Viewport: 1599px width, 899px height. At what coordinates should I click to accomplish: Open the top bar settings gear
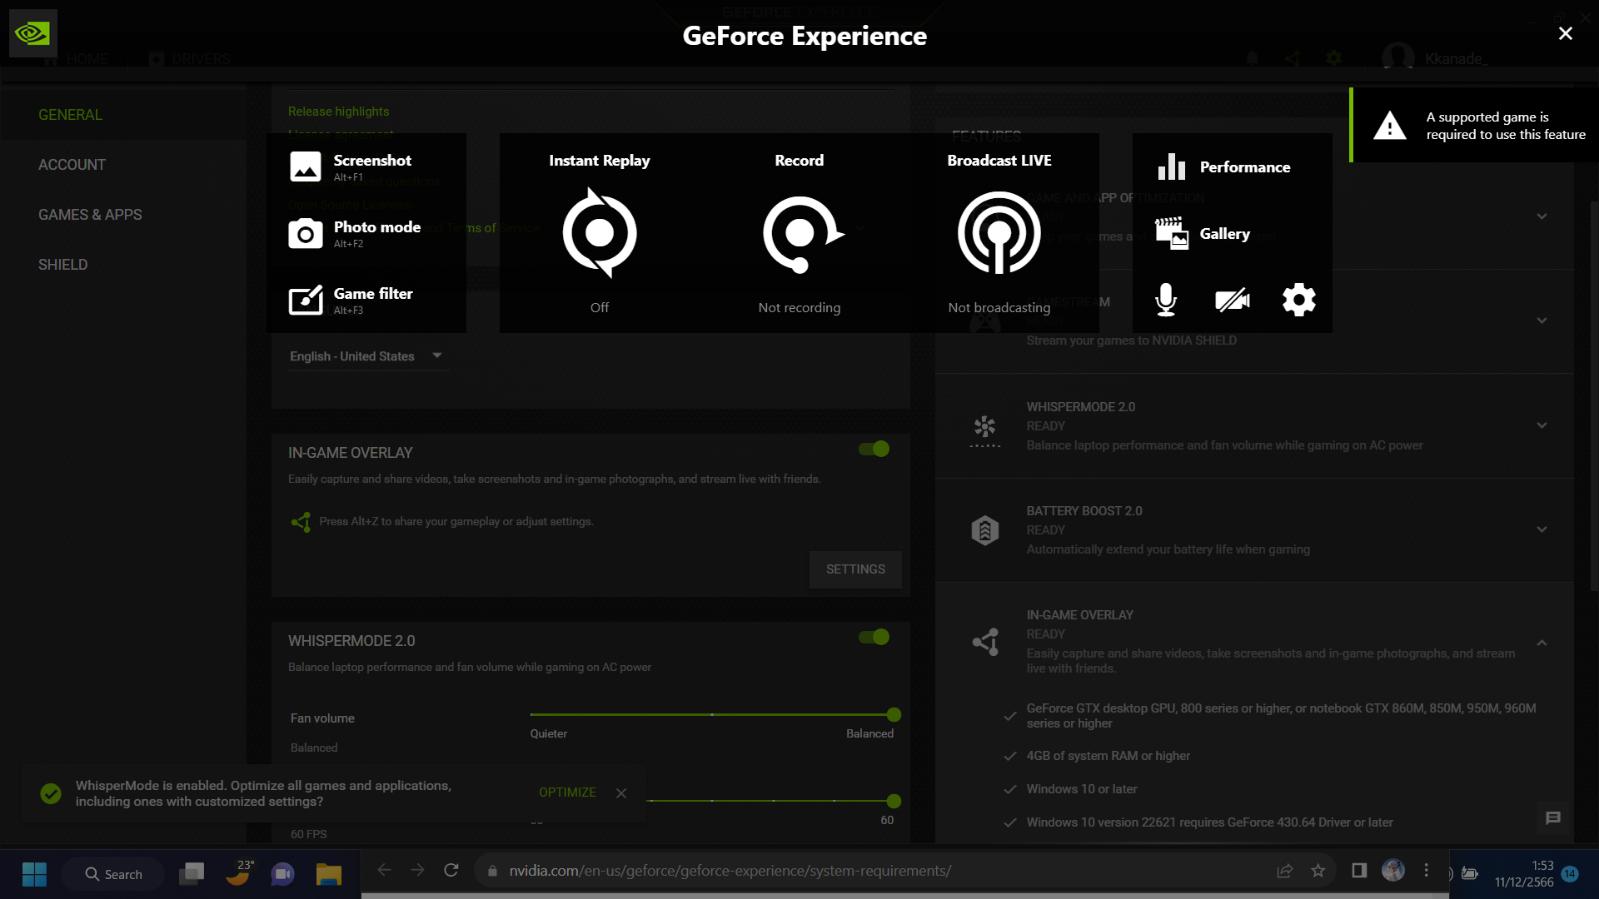(1334, 59)
